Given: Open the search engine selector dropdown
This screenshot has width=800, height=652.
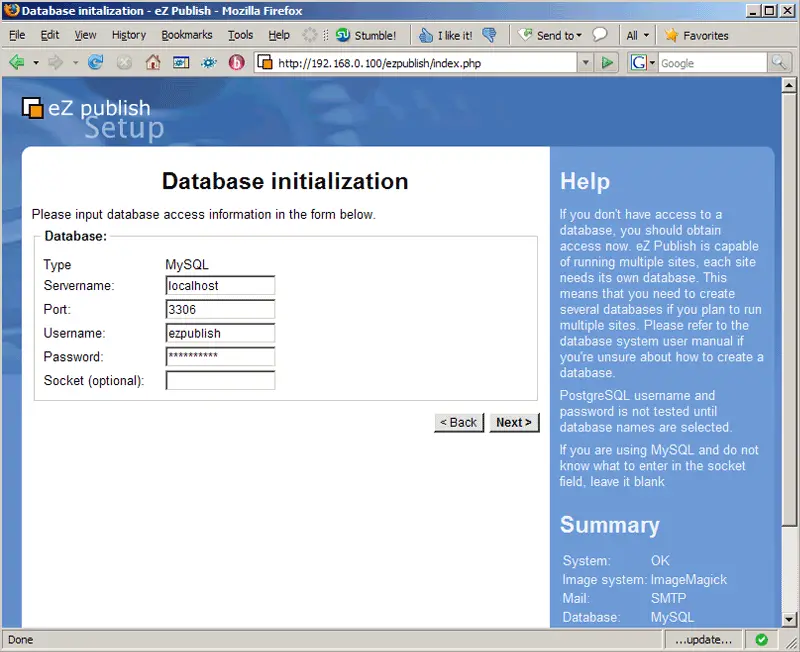Looking at the screenshot, I should [652, 63].
